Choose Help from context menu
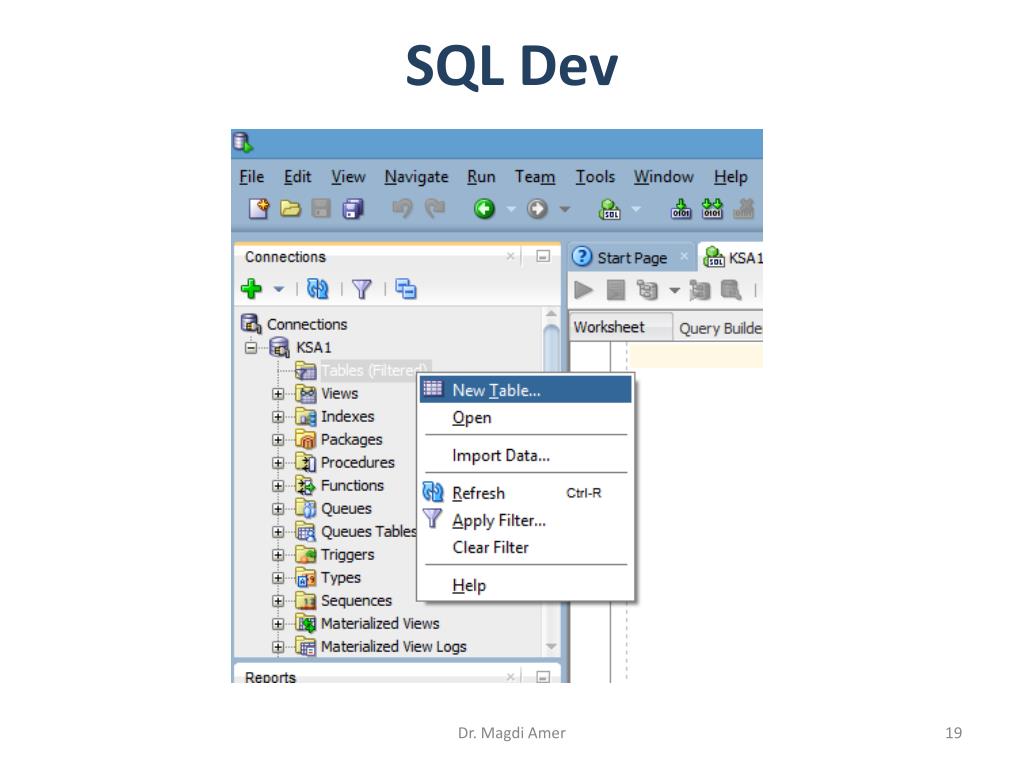The height and width of the screenshot is (768, 1024). 526,585
